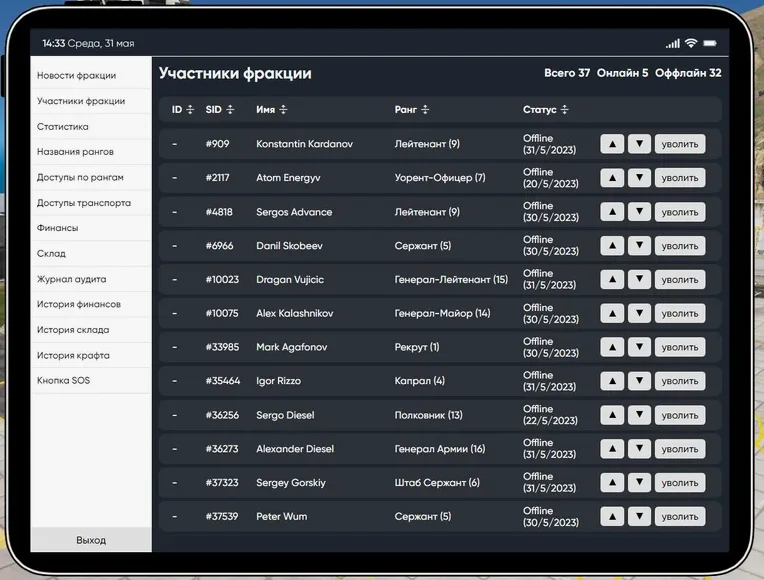Viewport: 764px width, 580px height.
Task: Demote Mark Agafonov with the down arrow
Action: (x=639, y=347)
